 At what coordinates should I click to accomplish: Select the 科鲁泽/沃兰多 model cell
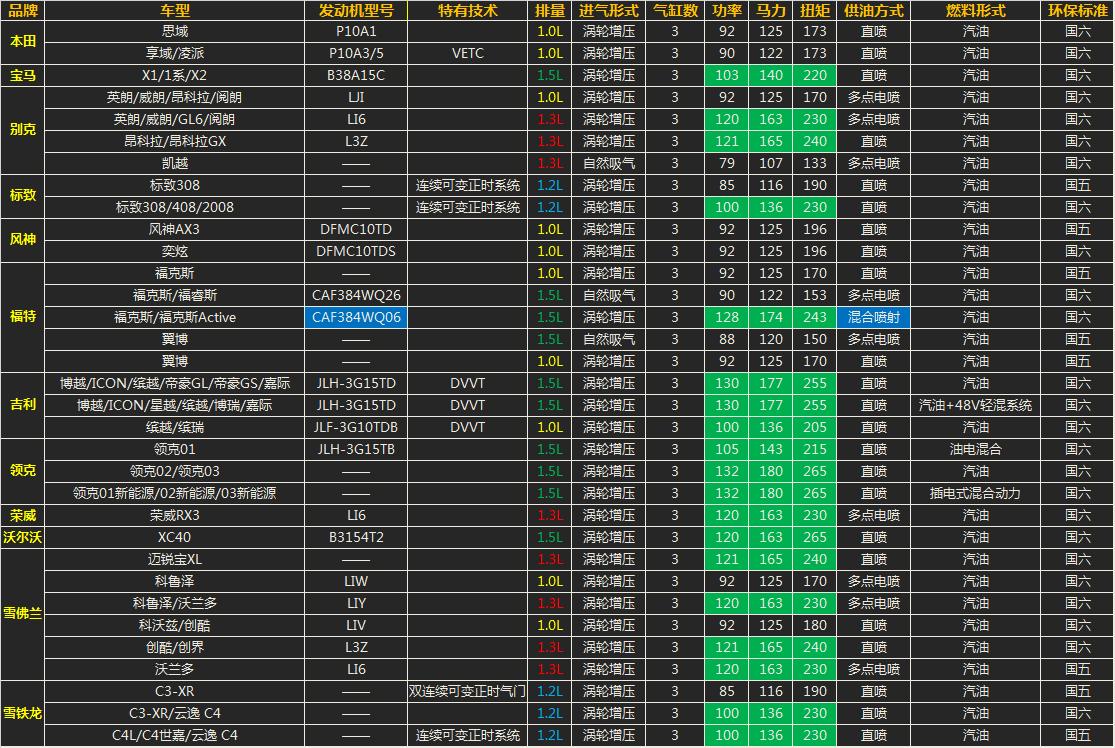point(174,604)
